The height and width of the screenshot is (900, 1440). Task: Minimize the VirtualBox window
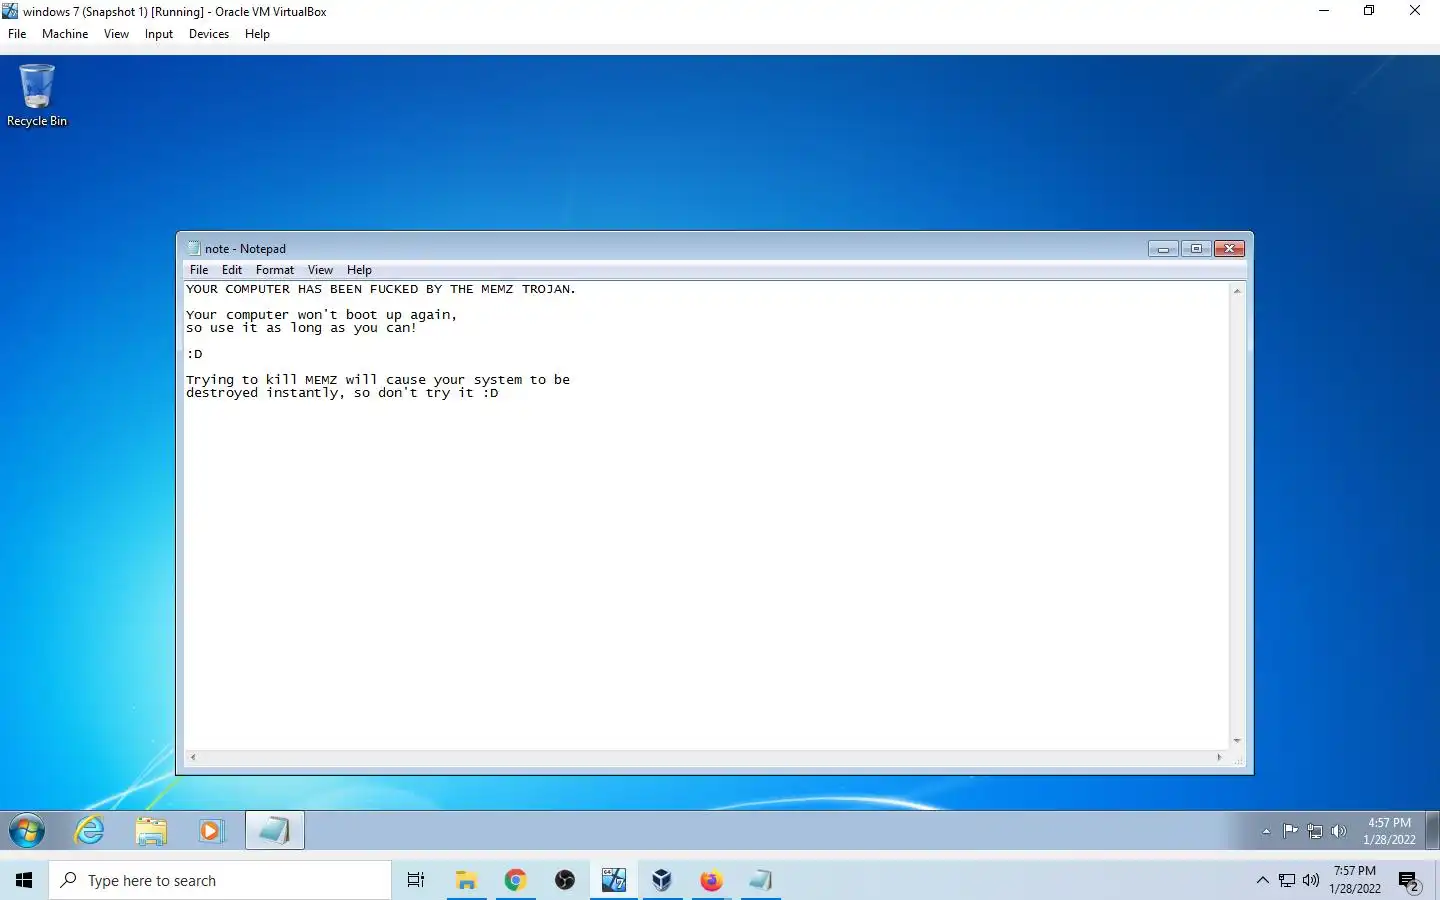pos(1324,11)
